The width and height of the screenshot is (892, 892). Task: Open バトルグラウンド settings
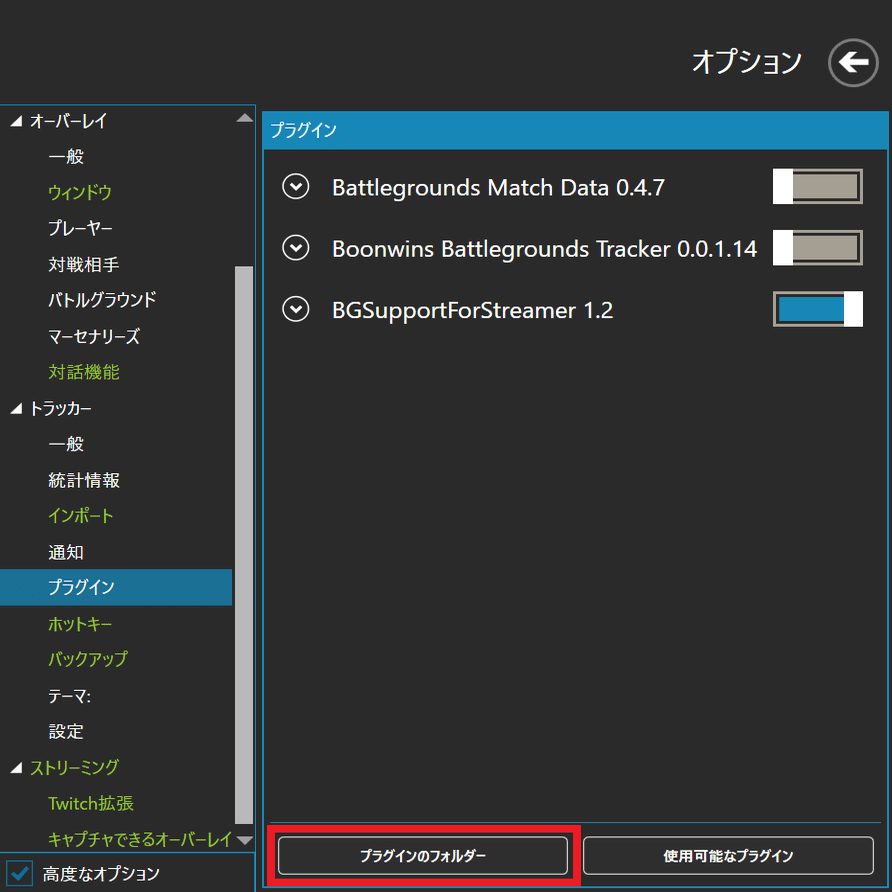pos(102,300)
